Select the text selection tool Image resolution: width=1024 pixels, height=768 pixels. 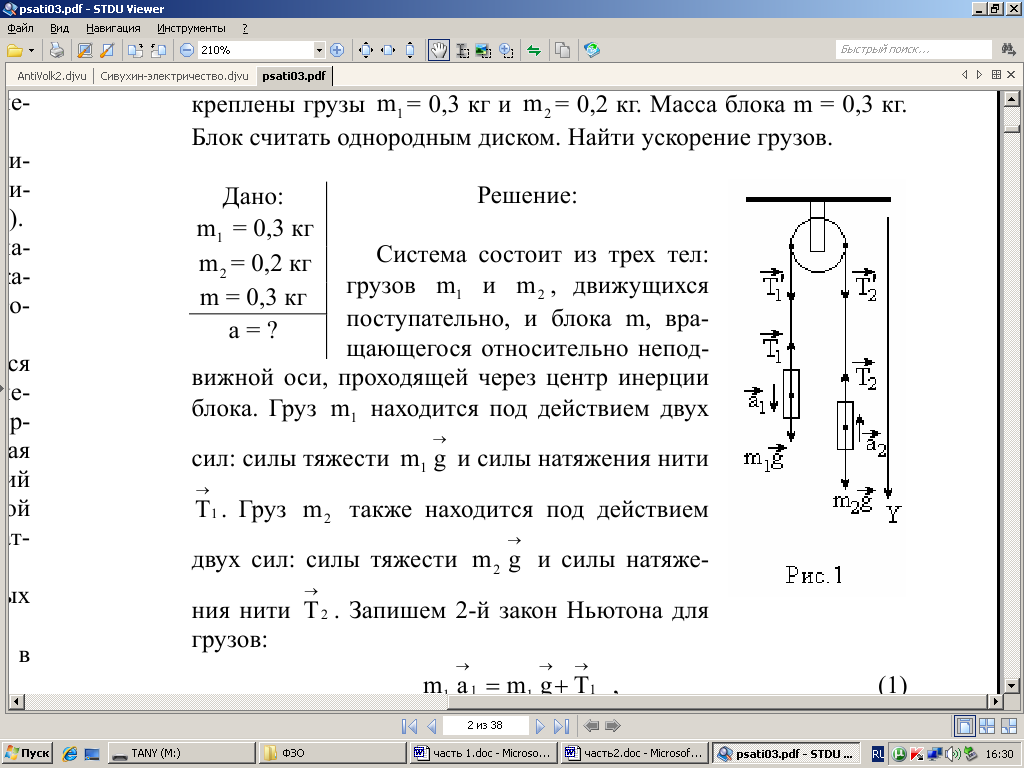(x=462, y=50)
